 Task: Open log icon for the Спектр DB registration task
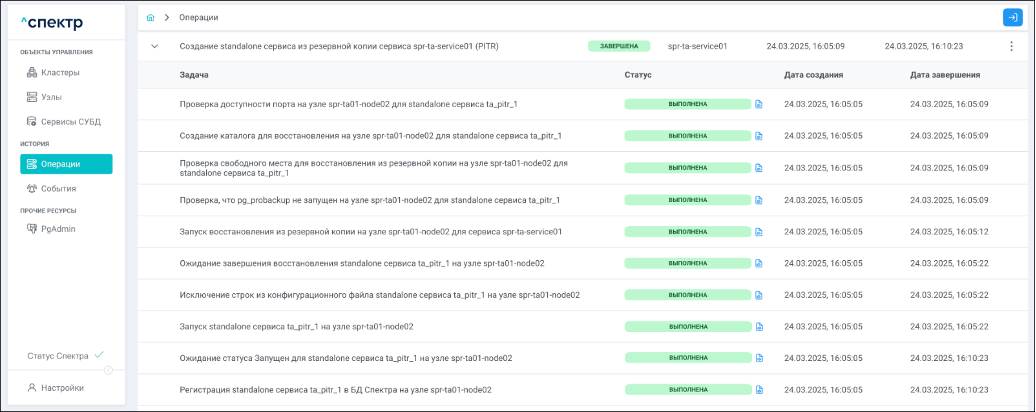pyautogui.click(x=759, y=390)
